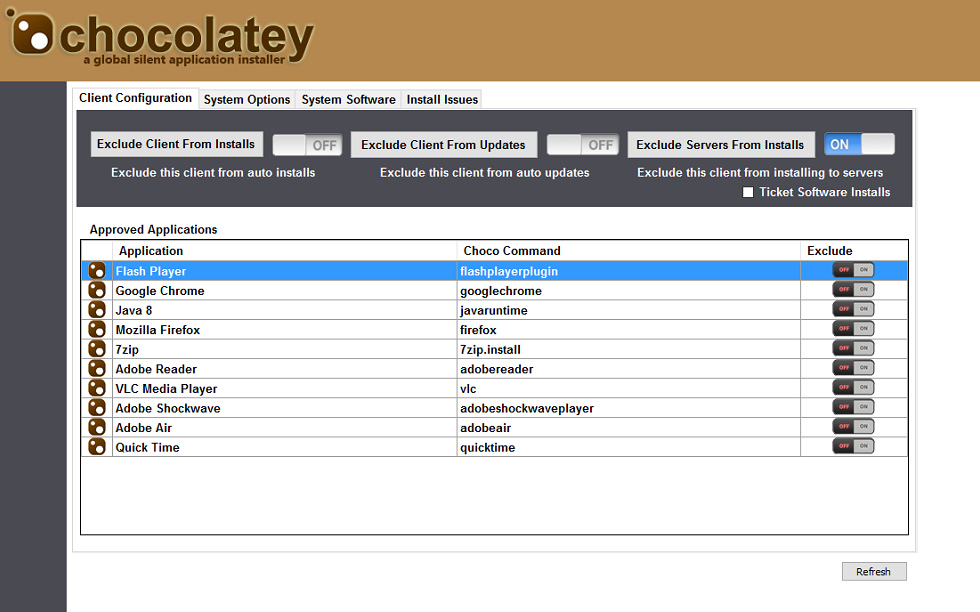The image size is (980, 612).
Task: Click the Chocolatey icon beside Flash Player
Action: [x=97, y=271]
